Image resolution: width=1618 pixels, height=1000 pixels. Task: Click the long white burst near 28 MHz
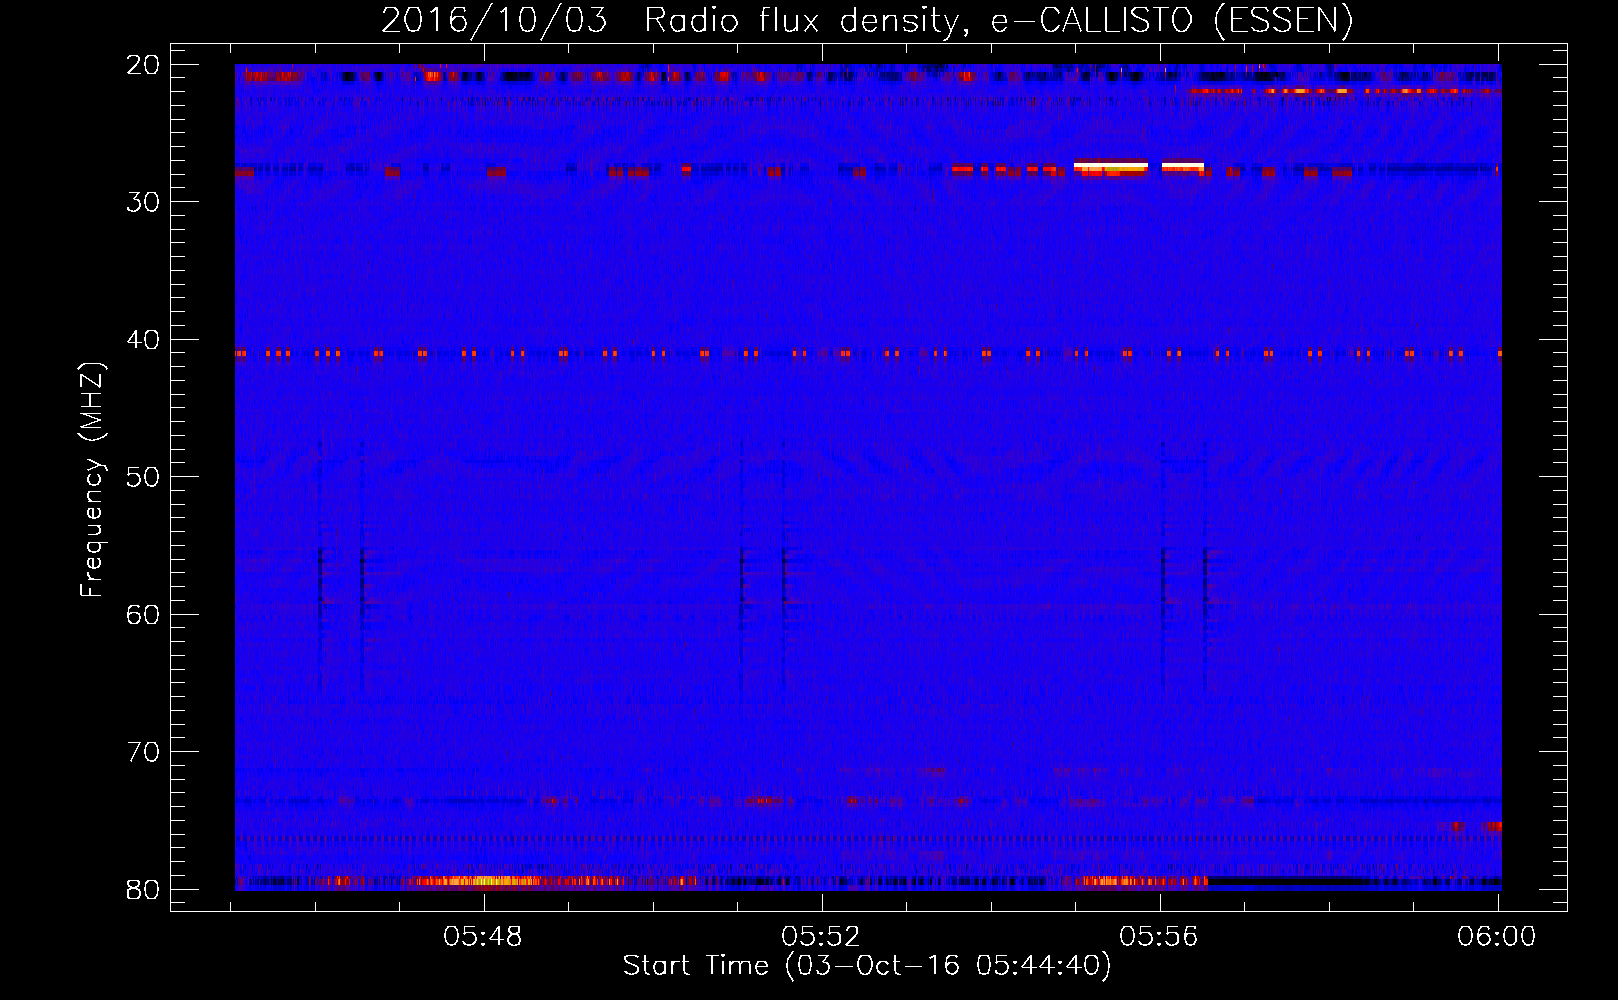tap(1110, 164)
